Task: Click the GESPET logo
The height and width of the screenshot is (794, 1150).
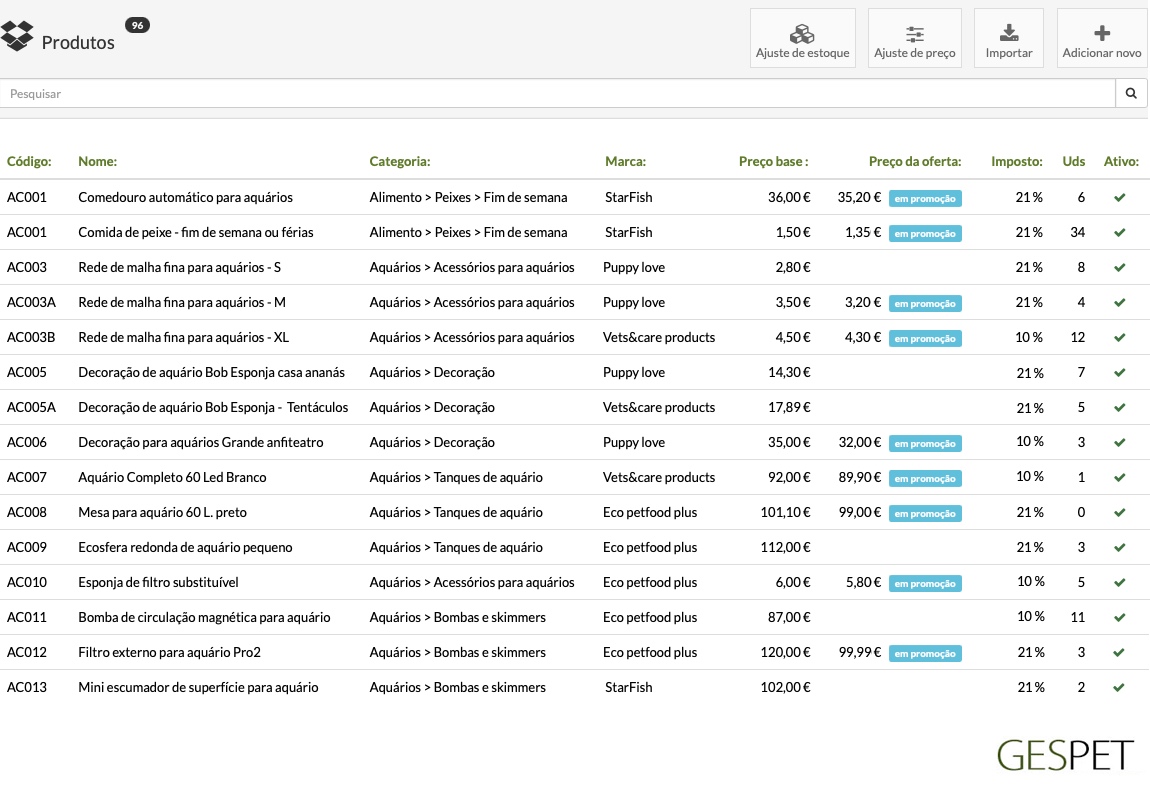Action: point(1065,754)
